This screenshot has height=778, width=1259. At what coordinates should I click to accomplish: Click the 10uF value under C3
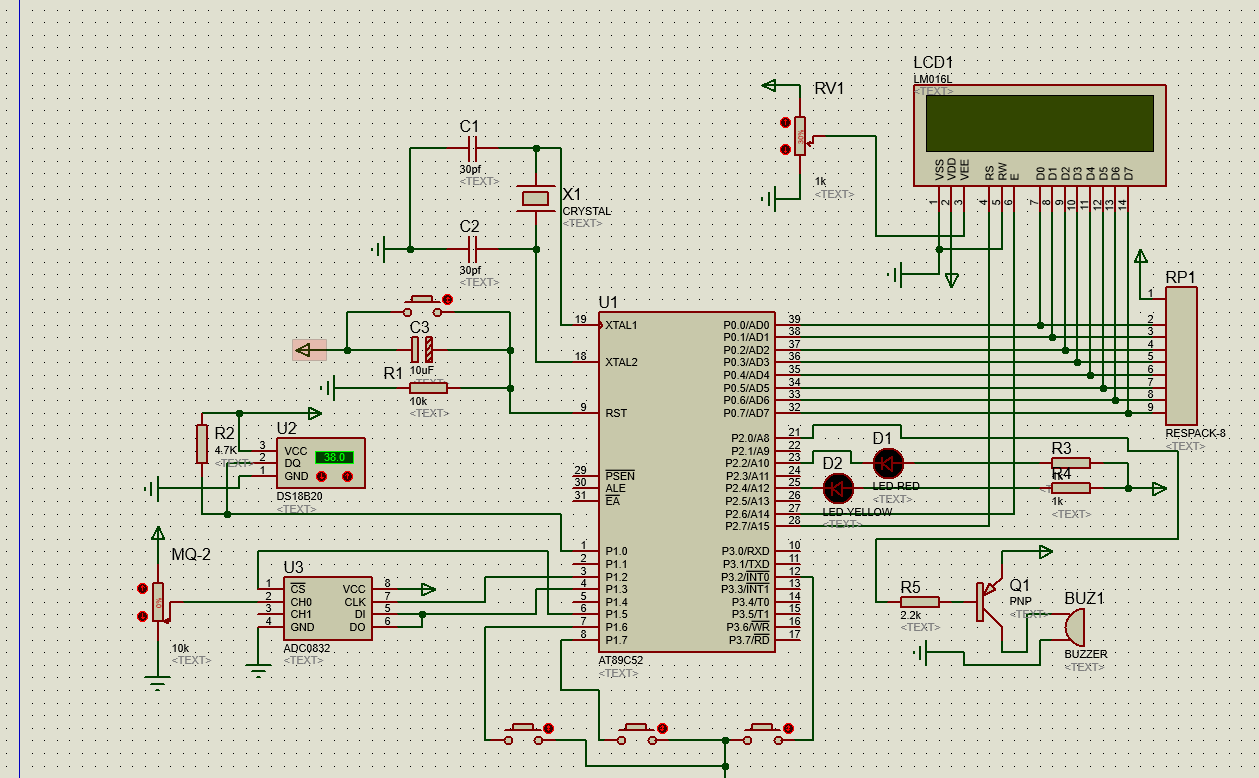(421, 370)
